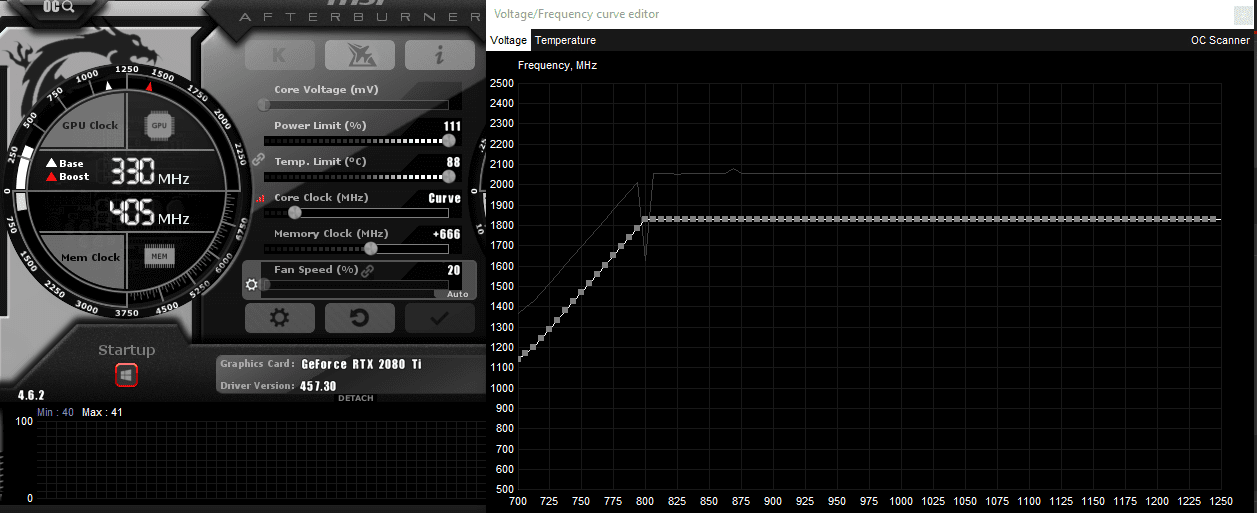
Task: Switch to the Voltage tab
Action: pyautogui.click(x=508, y=40)
